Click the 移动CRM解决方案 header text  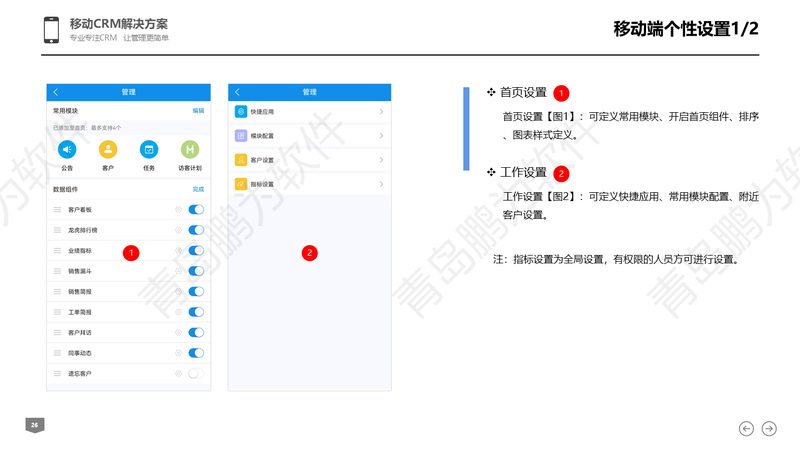[x=119, y=23]
